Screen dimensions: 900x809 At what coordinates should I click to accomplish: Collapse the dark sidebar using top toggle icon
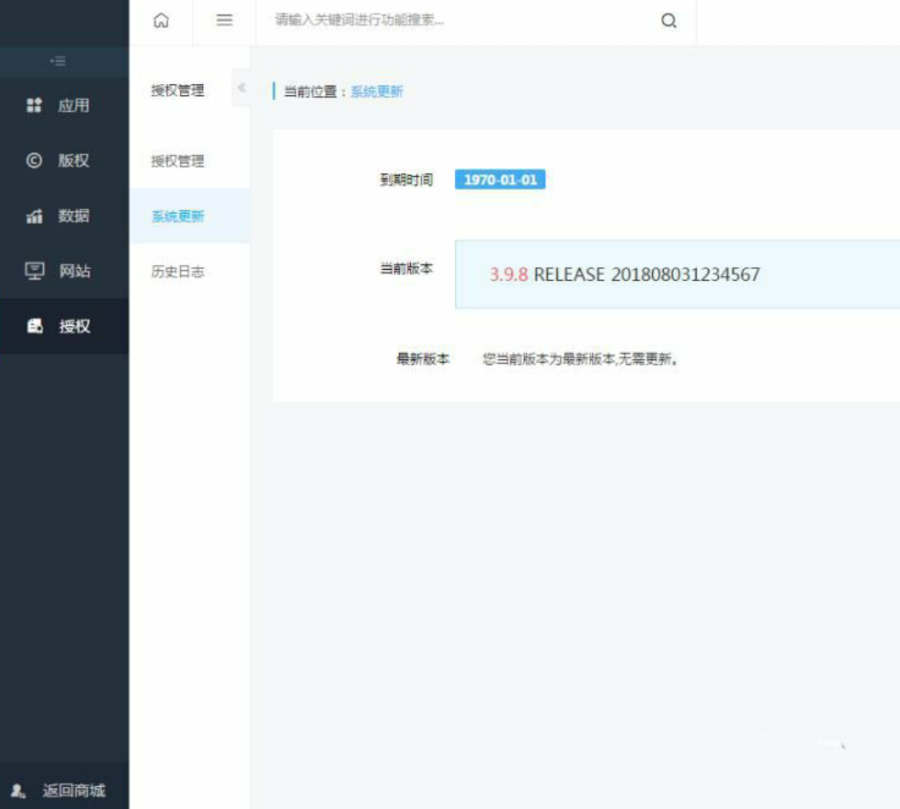coord(58,61)
